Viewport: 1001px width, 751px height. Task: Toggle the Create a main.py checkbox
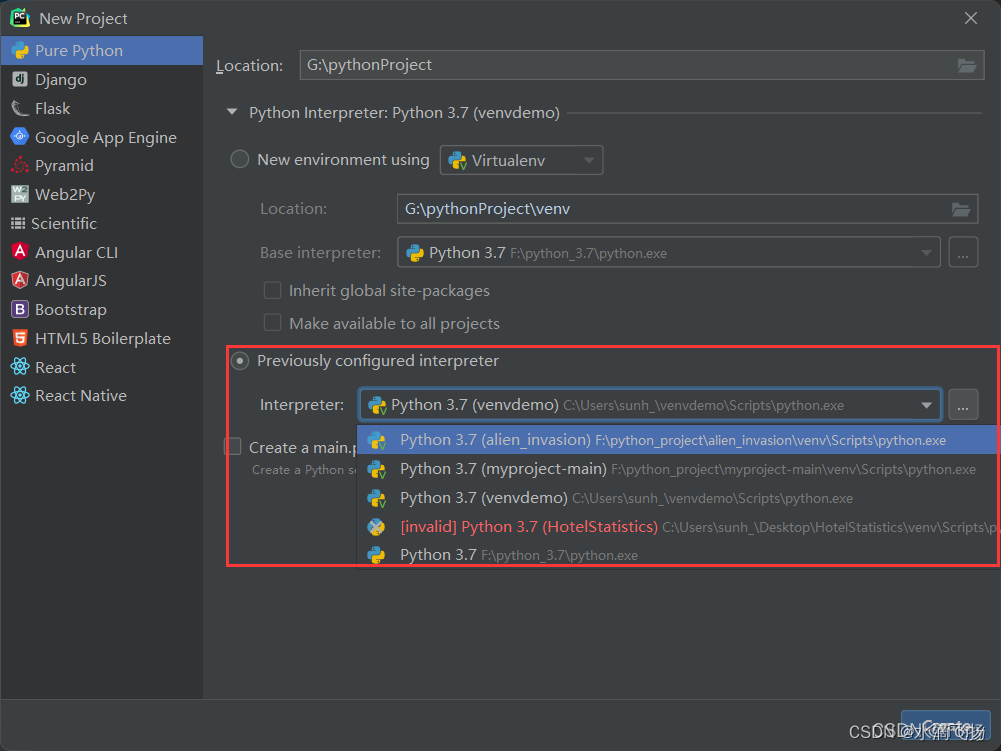click(233, 446)
